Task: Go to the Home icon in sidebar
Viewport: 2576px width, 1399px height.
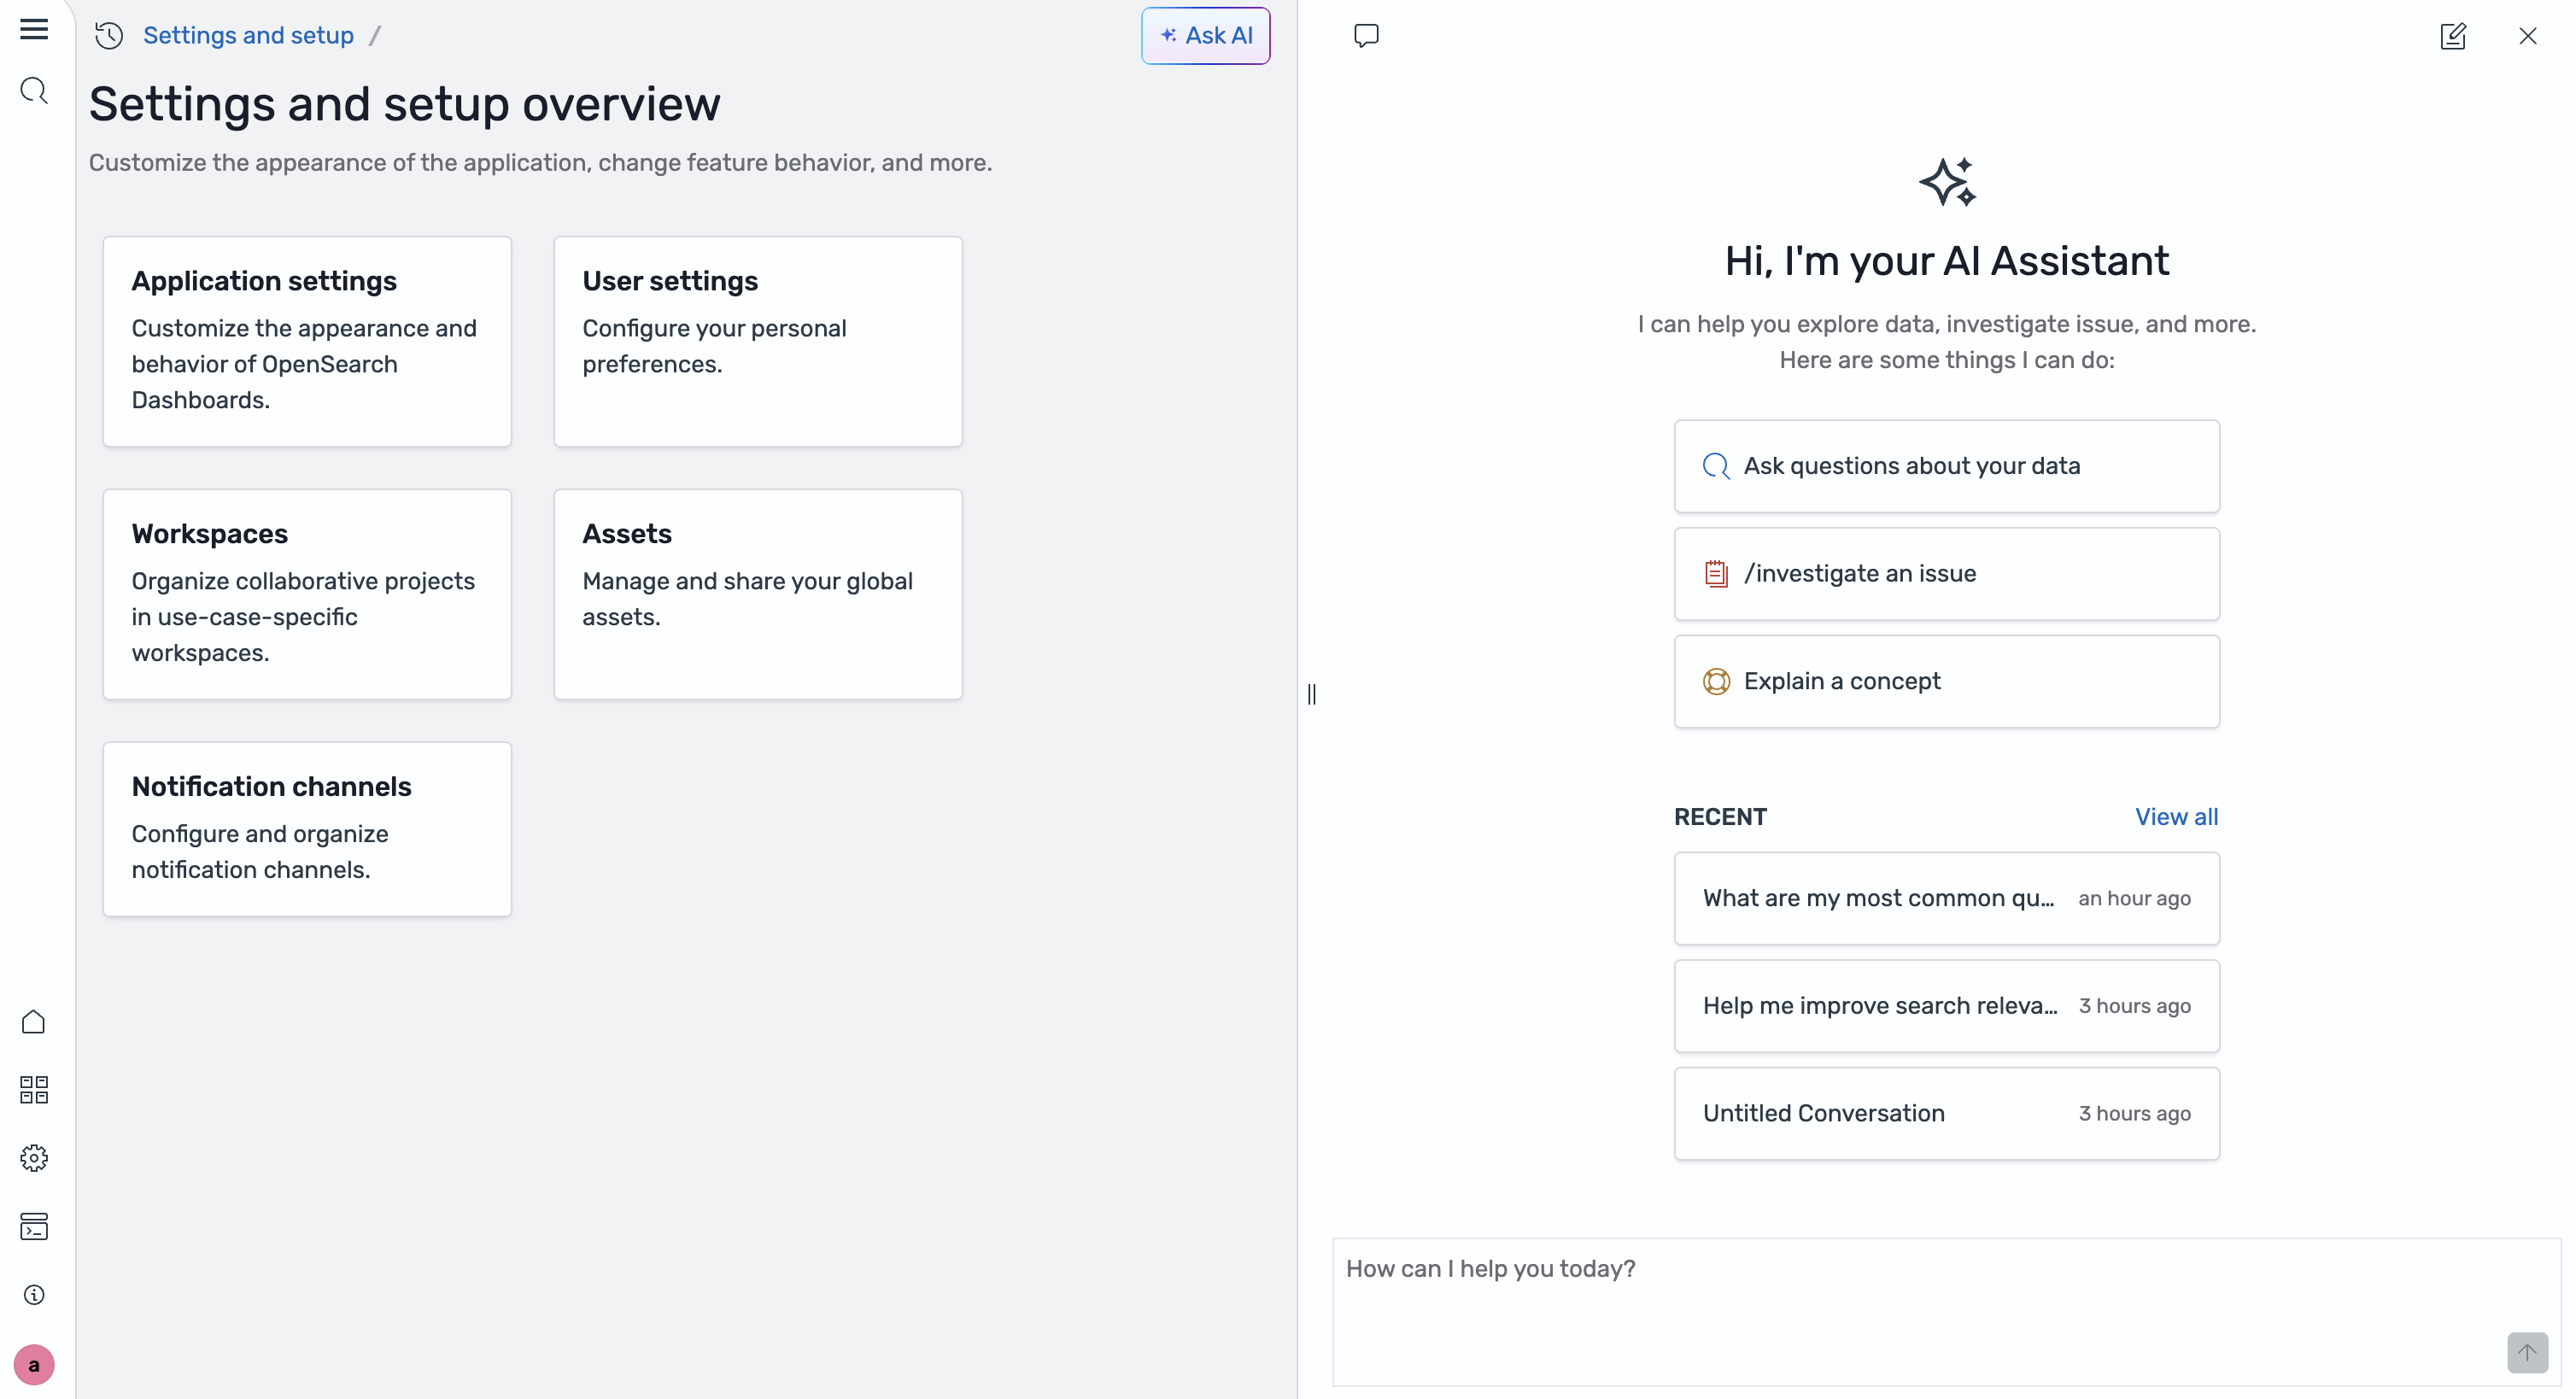Action: 34,1021
